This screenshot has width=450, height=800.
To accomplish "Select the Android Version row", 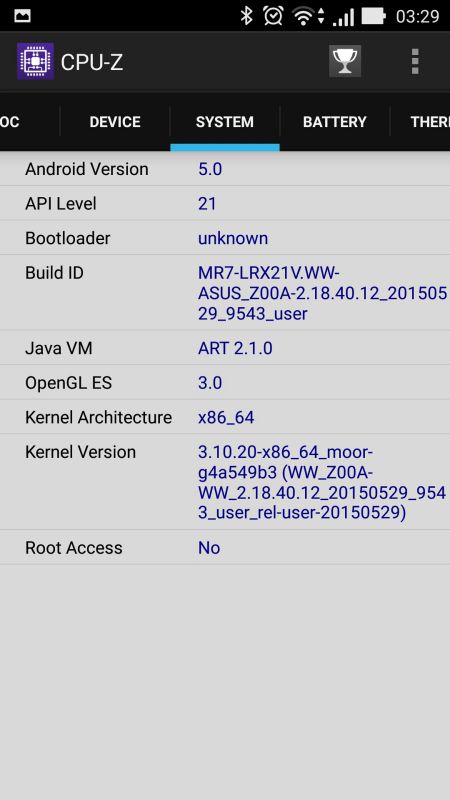I will point(225,169).
